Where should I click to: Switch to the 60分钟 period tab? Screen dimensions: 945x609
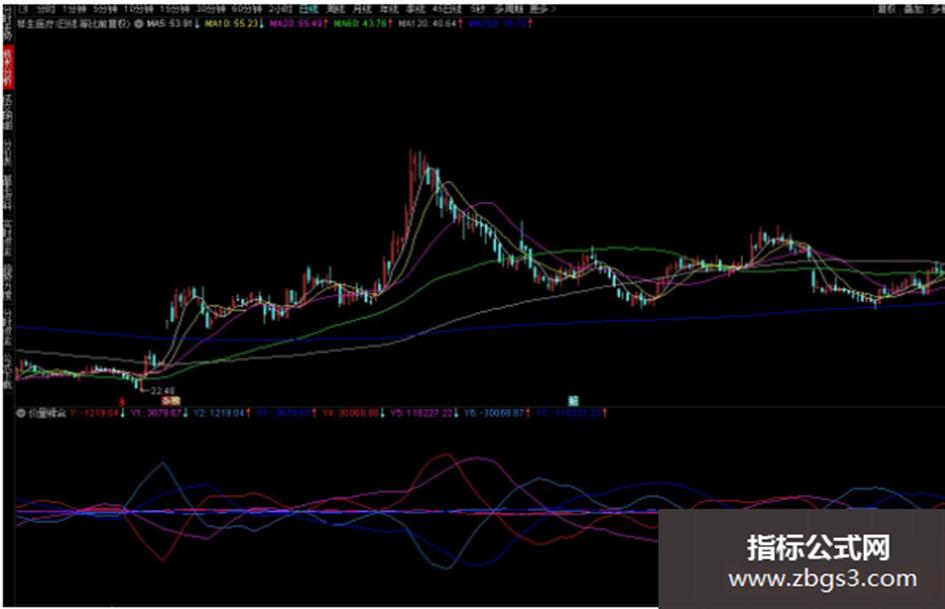(247, 10)
